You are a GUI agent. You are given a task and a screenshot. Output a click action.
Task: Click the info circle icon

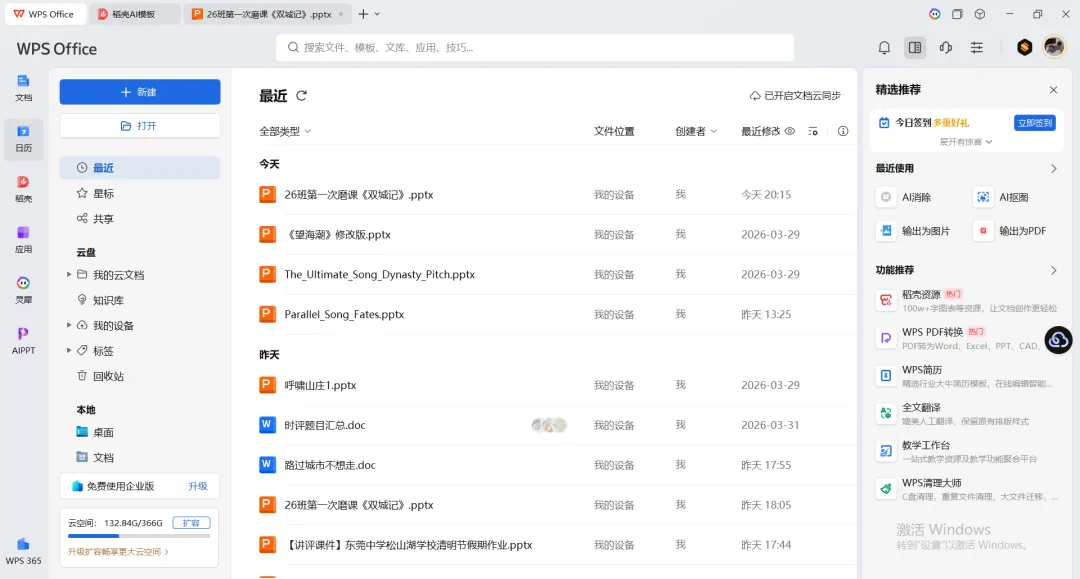pos(843,131)
